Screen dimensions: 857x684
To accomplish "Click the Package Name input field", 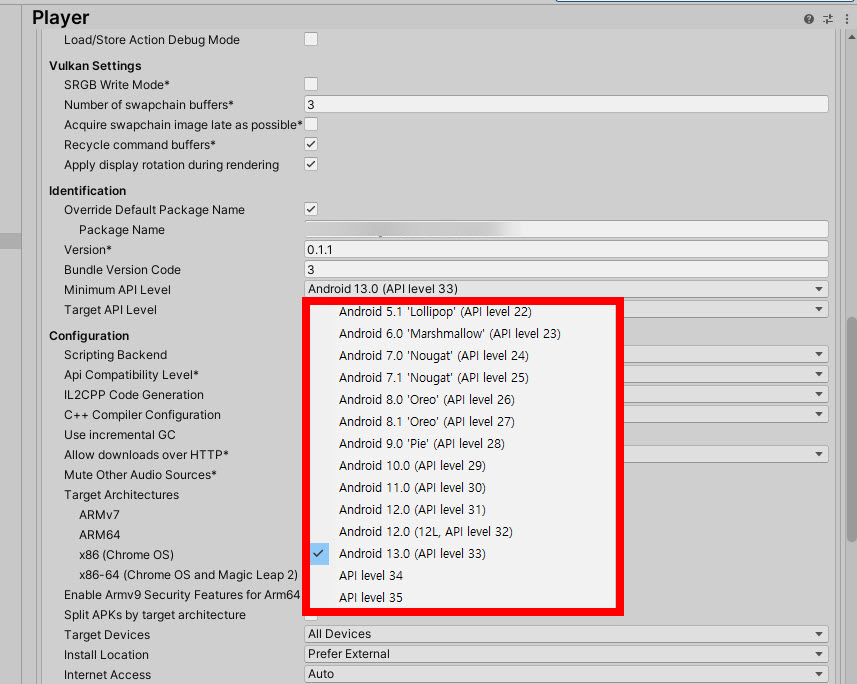I will coord(566,230).
